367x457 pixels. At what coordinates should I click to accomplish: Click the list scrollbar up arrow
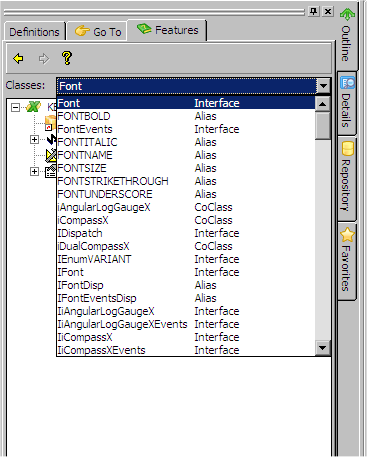[322, 104]
